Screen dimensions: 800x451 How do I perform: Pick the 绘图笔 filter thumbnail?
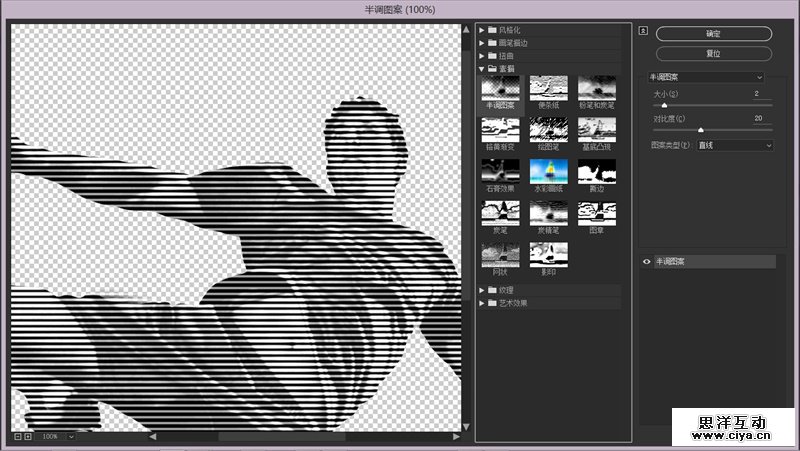[548, 128]
